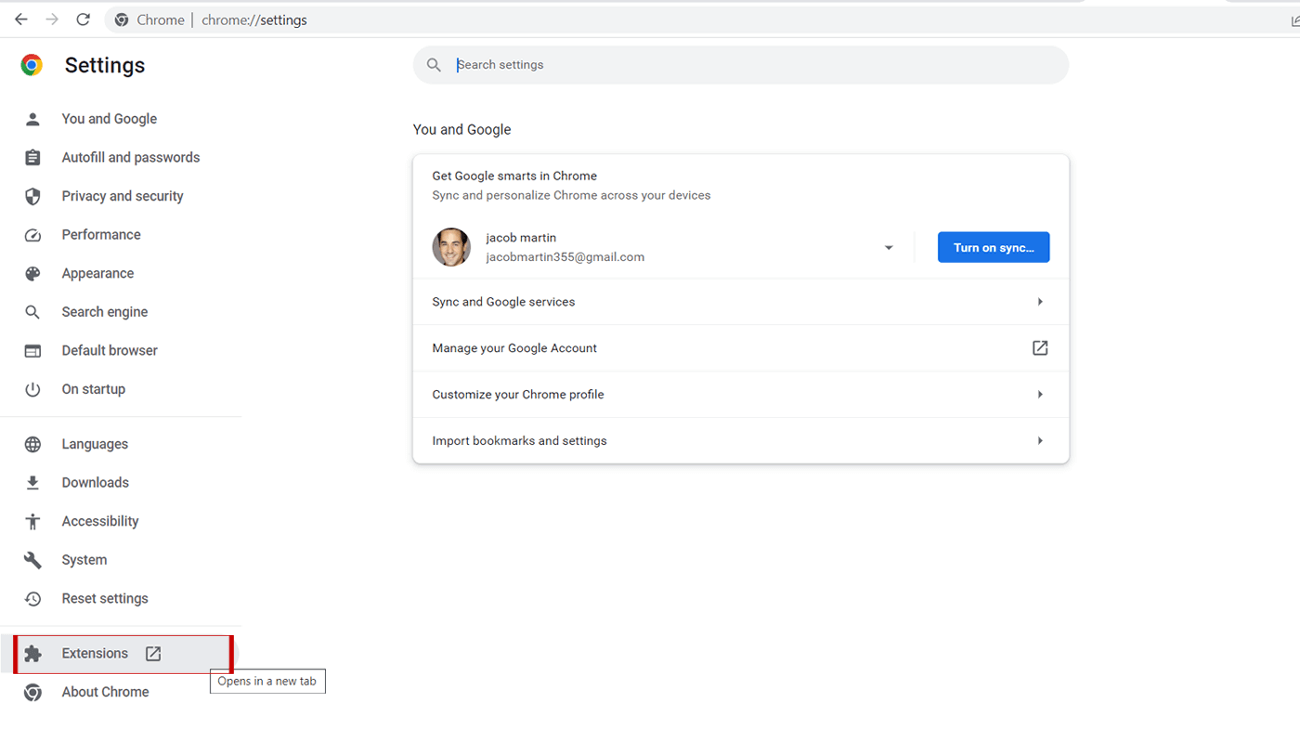Click the open-in-new-tab icon beside Extensions
Image resolution: width=1300 pixels, height=743 pixels.
pos(153,654)
